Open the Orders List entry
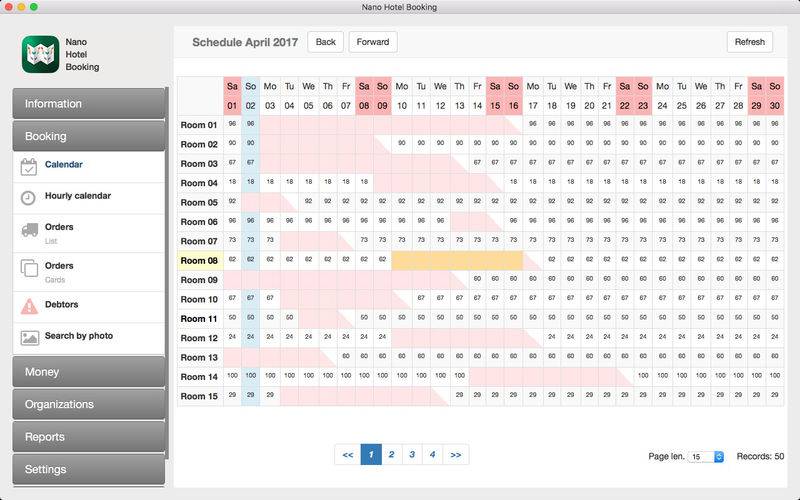The width and height of the screenshot is (800, 500). click(x=89, y=233)
